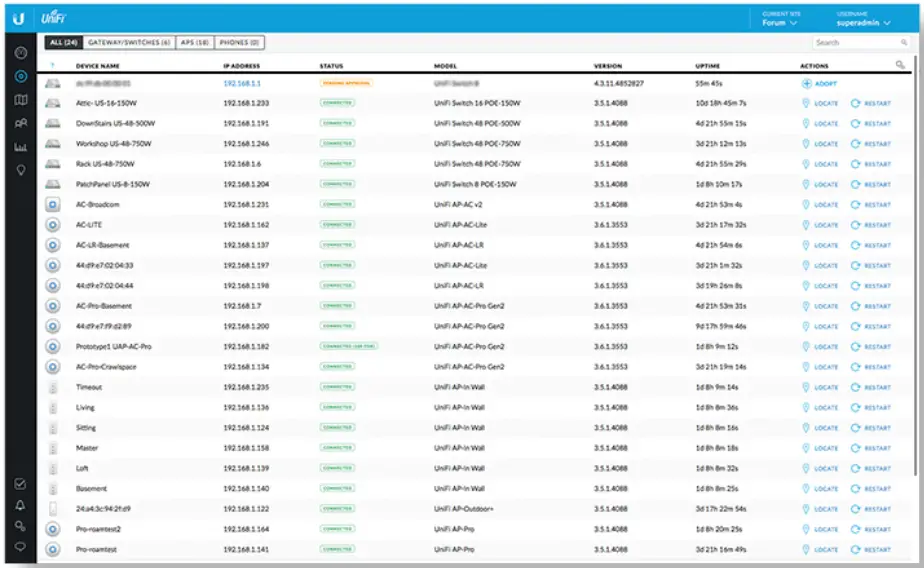Image resolution: width=924 pixels, height=568 pixels.
Task: Open the superadmin username dropdown
Action: click(863, 22)
